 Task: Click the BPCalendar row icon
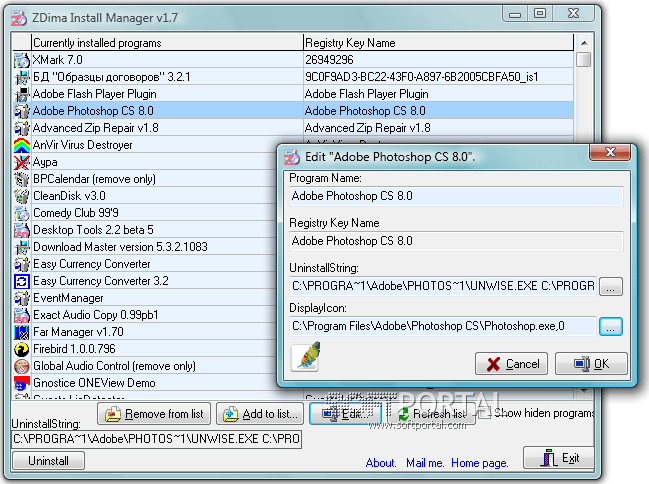pos(22,179)
